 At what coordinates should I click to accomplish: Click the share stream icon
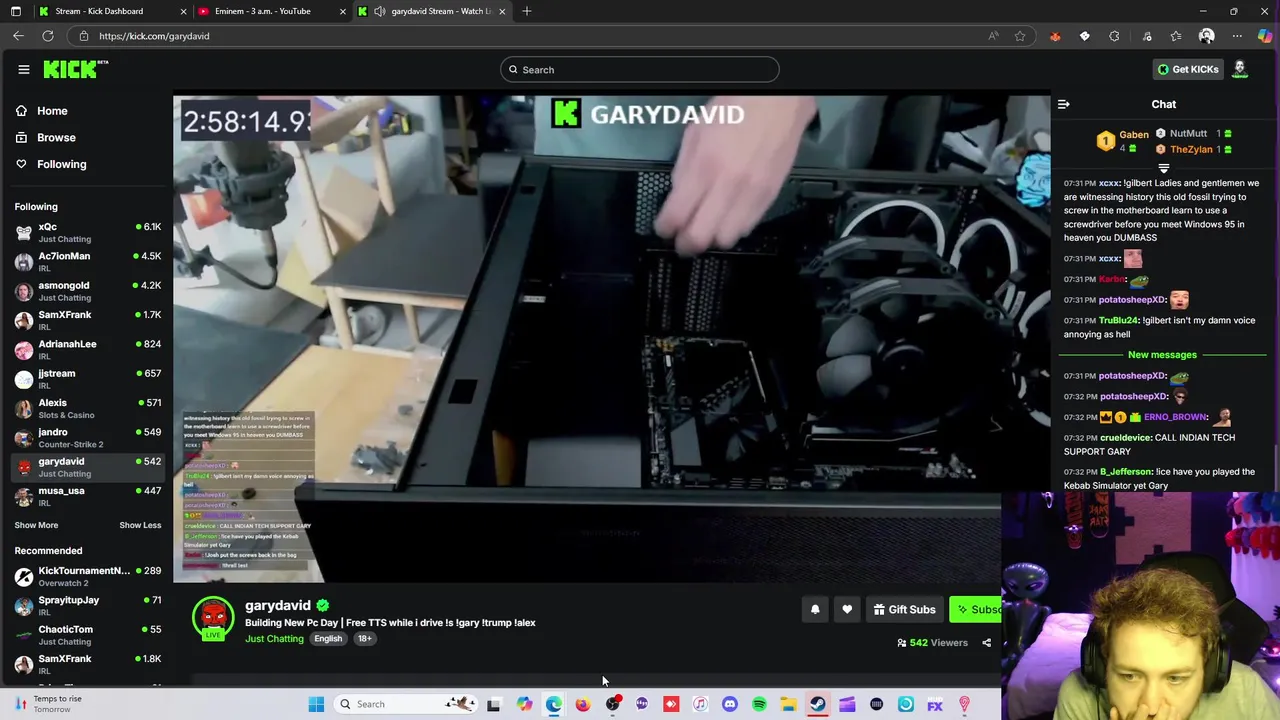[986, 643]
